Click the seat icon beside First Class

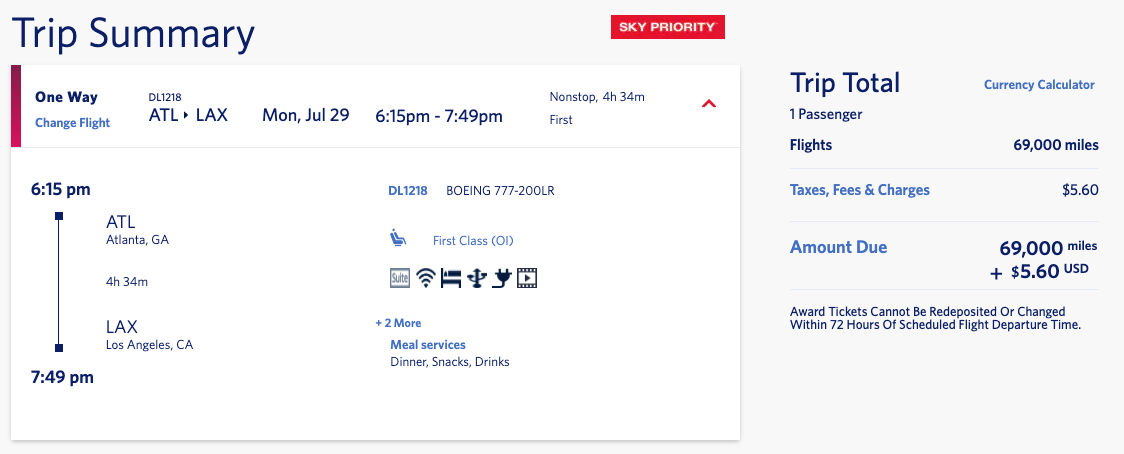[398, 239]
